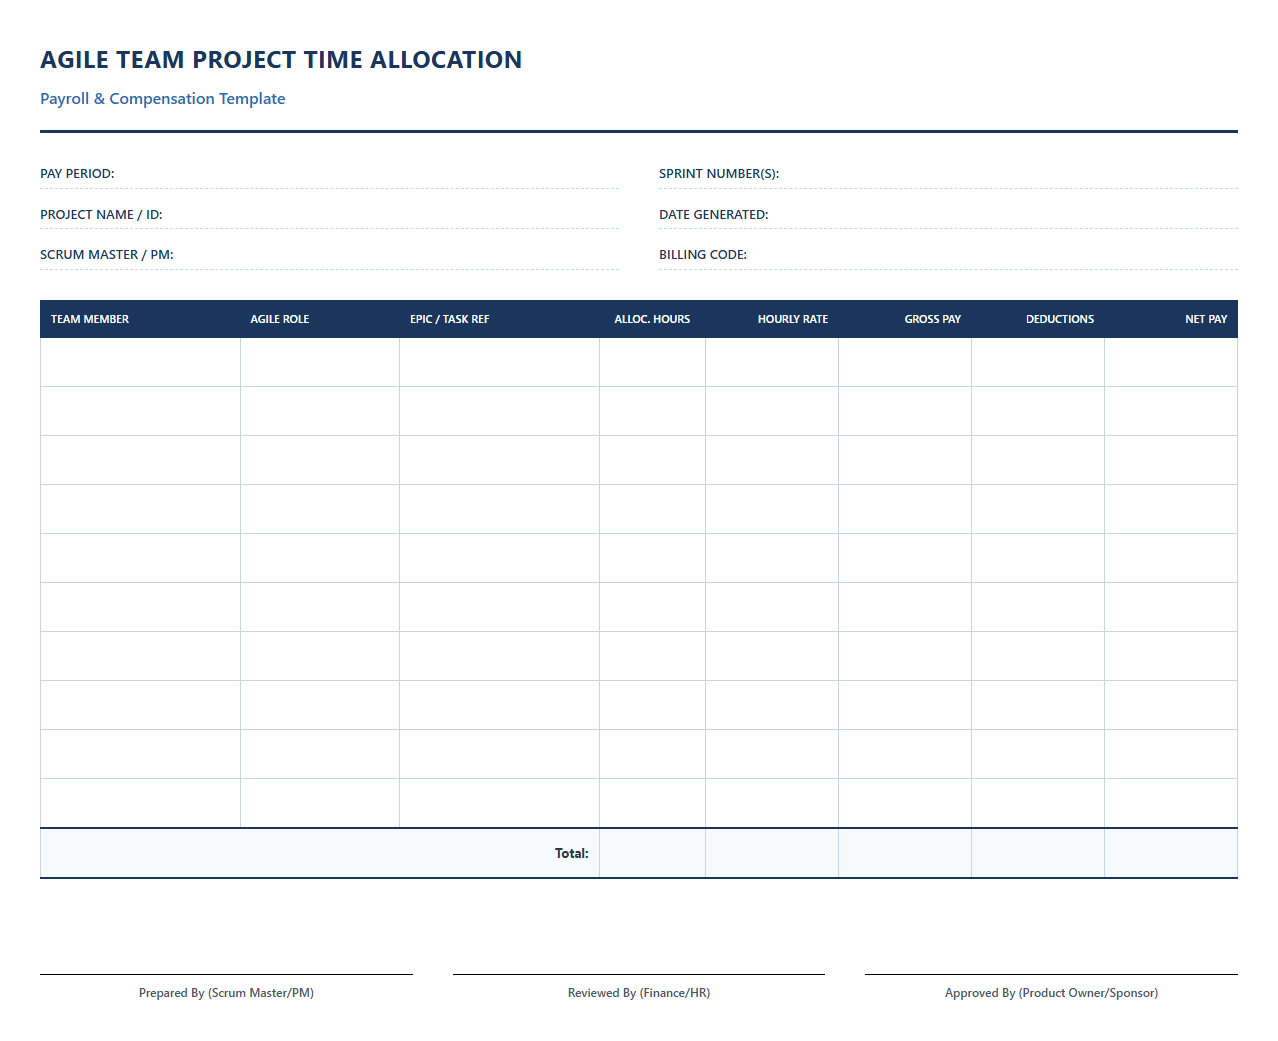Click the Billing Code field

pyautogui.click(x=948, y=255)
